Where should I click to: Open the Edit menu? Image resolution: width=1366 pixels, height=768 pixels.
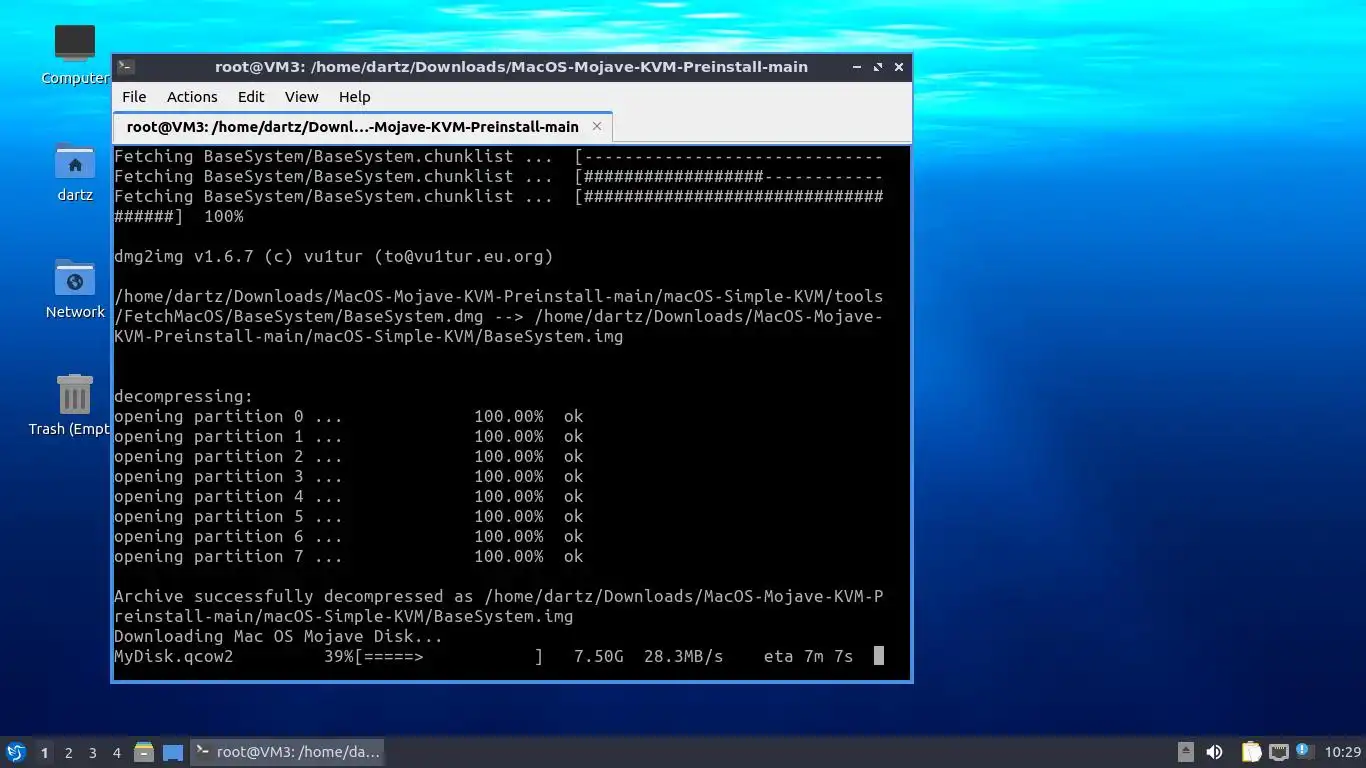(251, 97)
